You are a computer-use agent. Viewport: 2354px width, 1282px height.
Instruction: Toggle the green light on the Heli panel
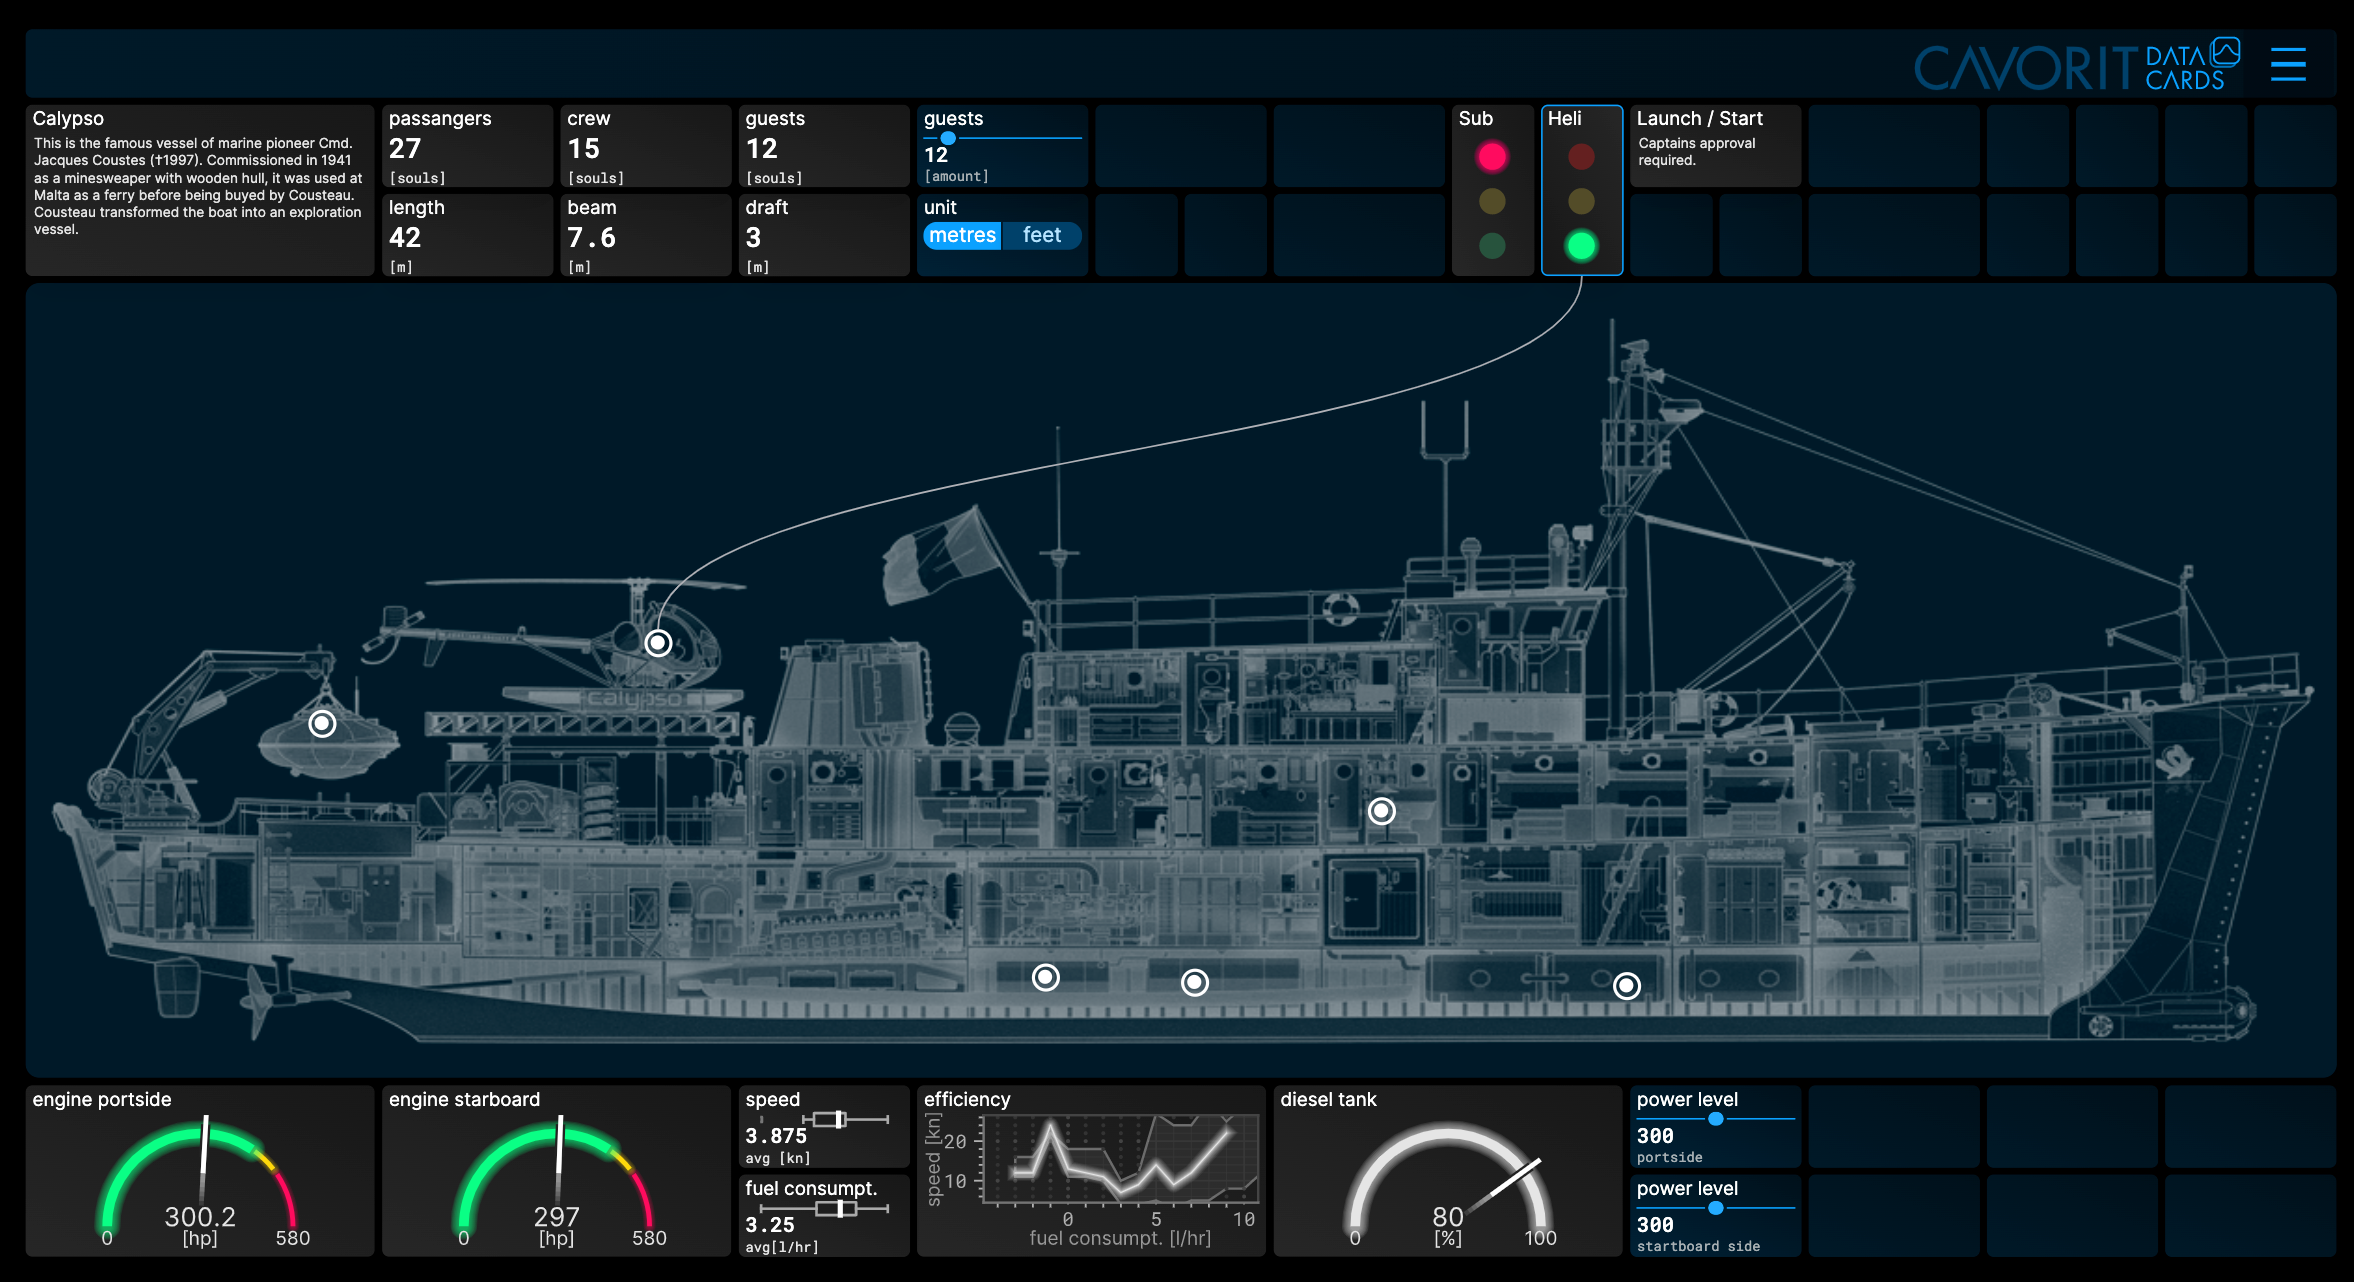(1582, 243)
